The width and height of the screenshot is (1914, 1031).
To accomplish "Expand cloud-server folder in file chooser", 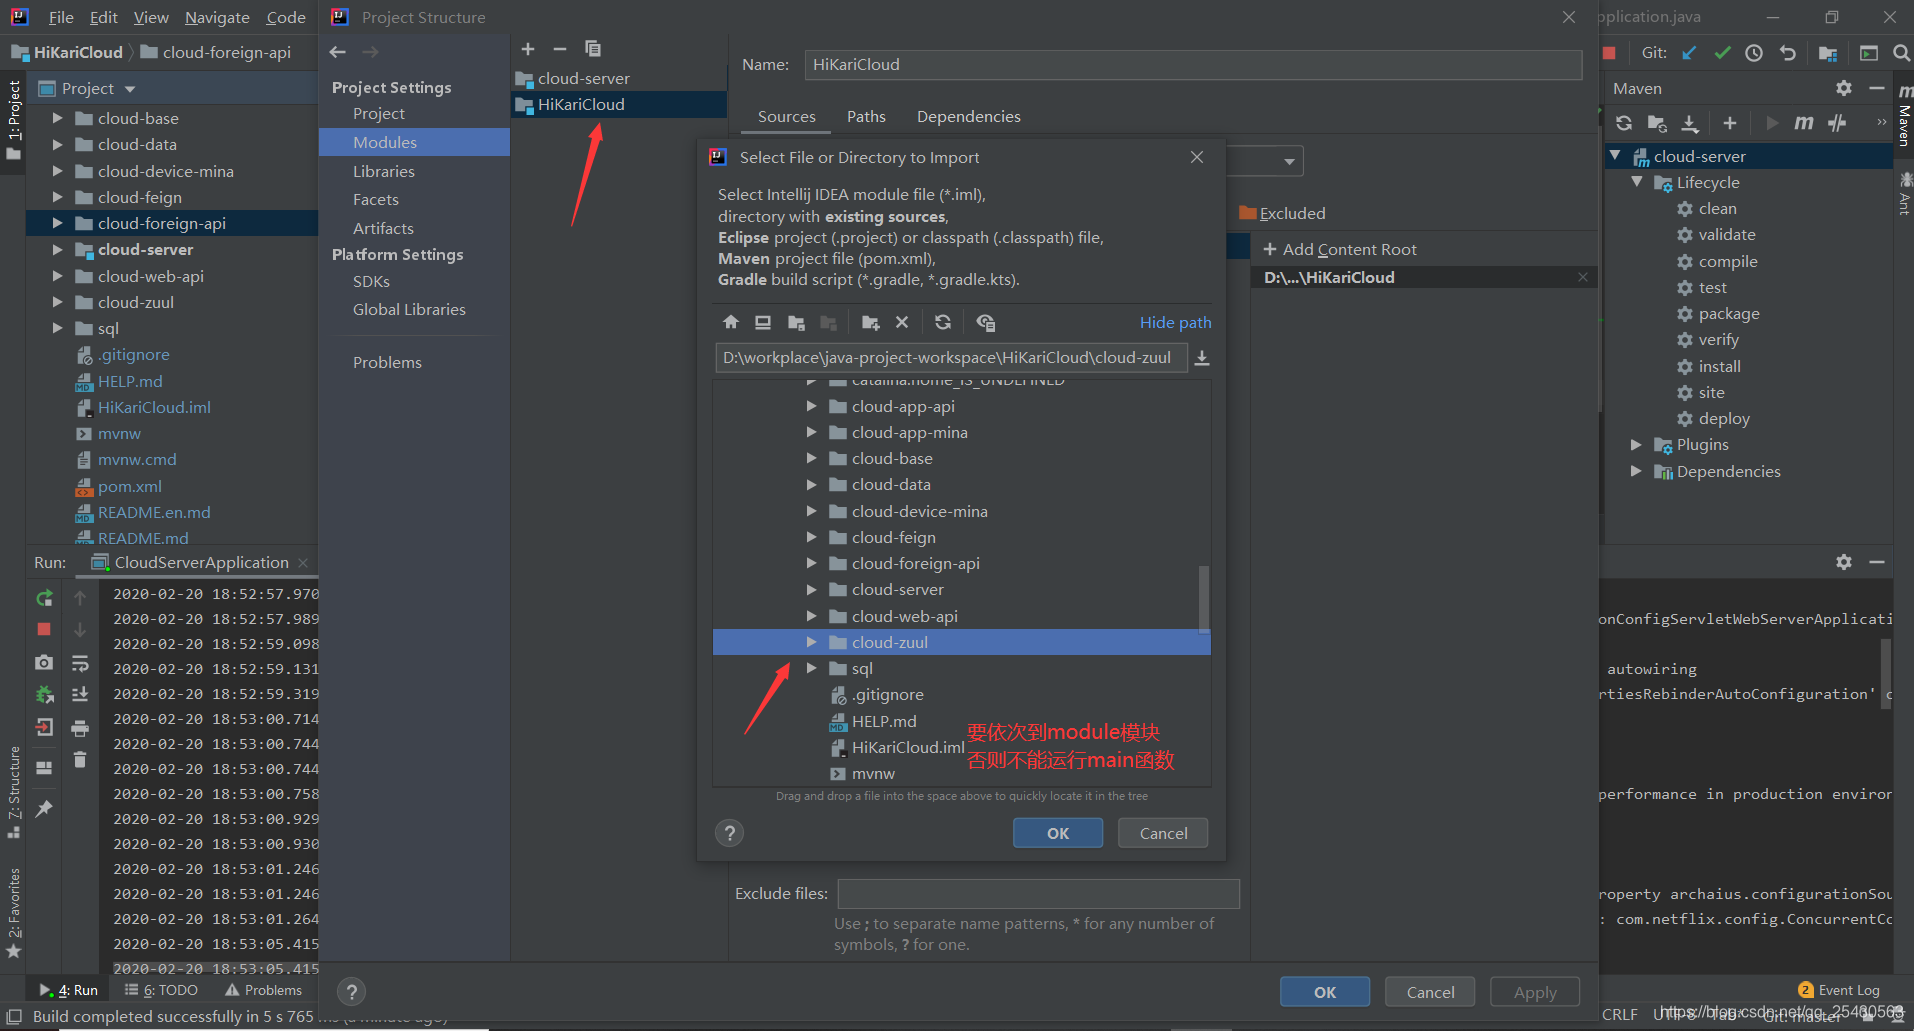I will pos(811,590).
